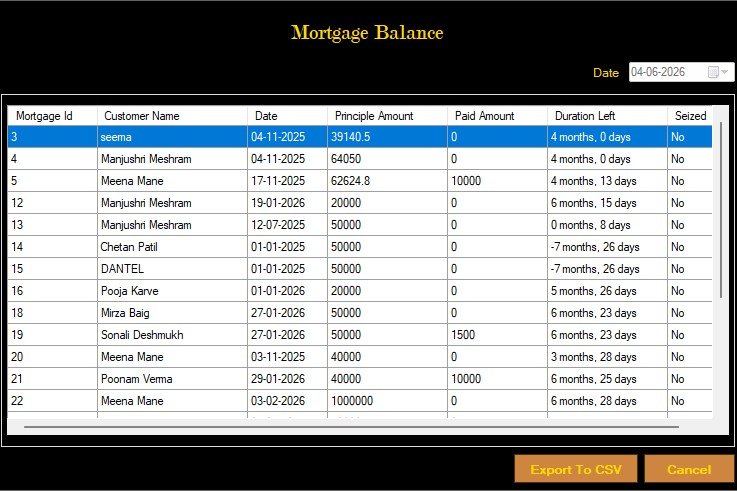Select the Poonam Verma row

coord(360,379)
